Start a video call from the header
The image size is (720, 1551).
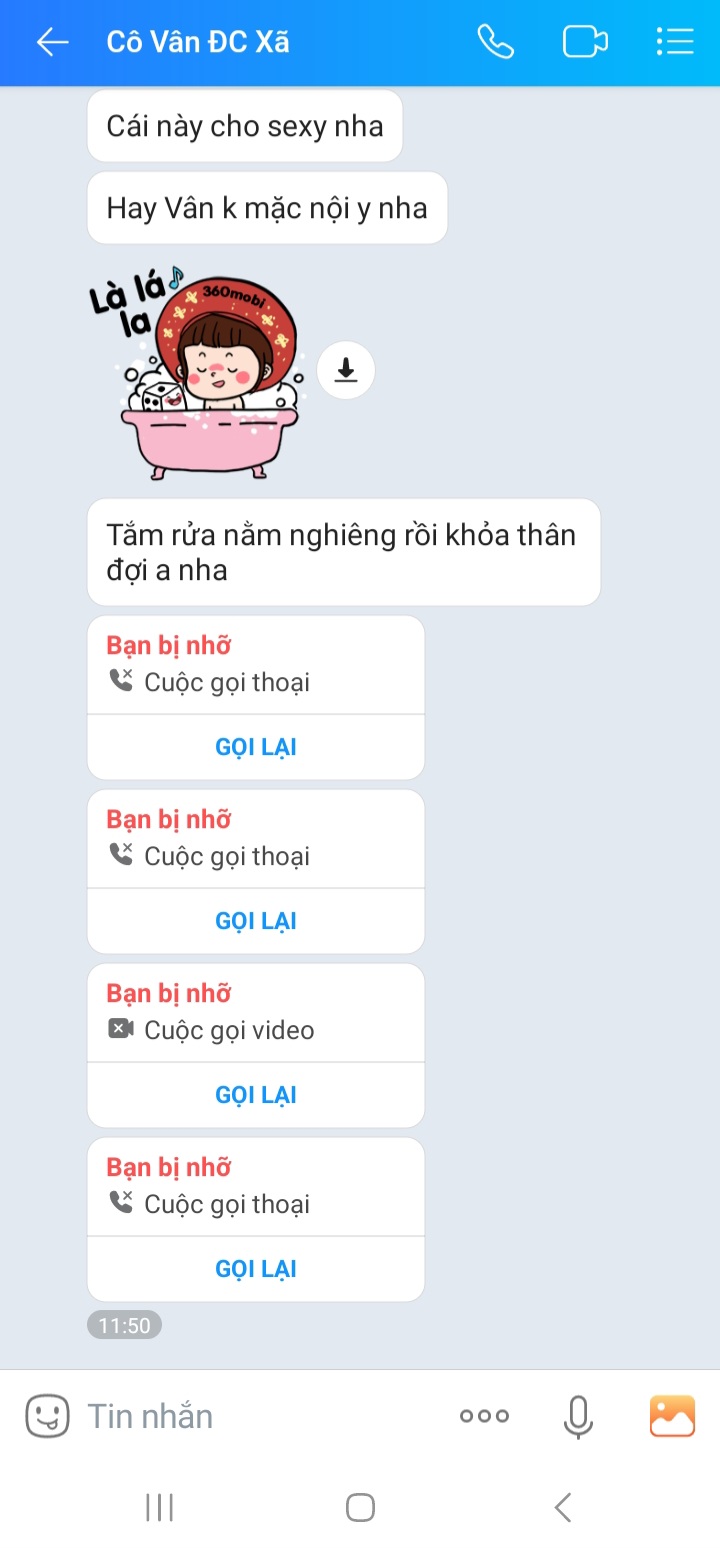(585, 42)
